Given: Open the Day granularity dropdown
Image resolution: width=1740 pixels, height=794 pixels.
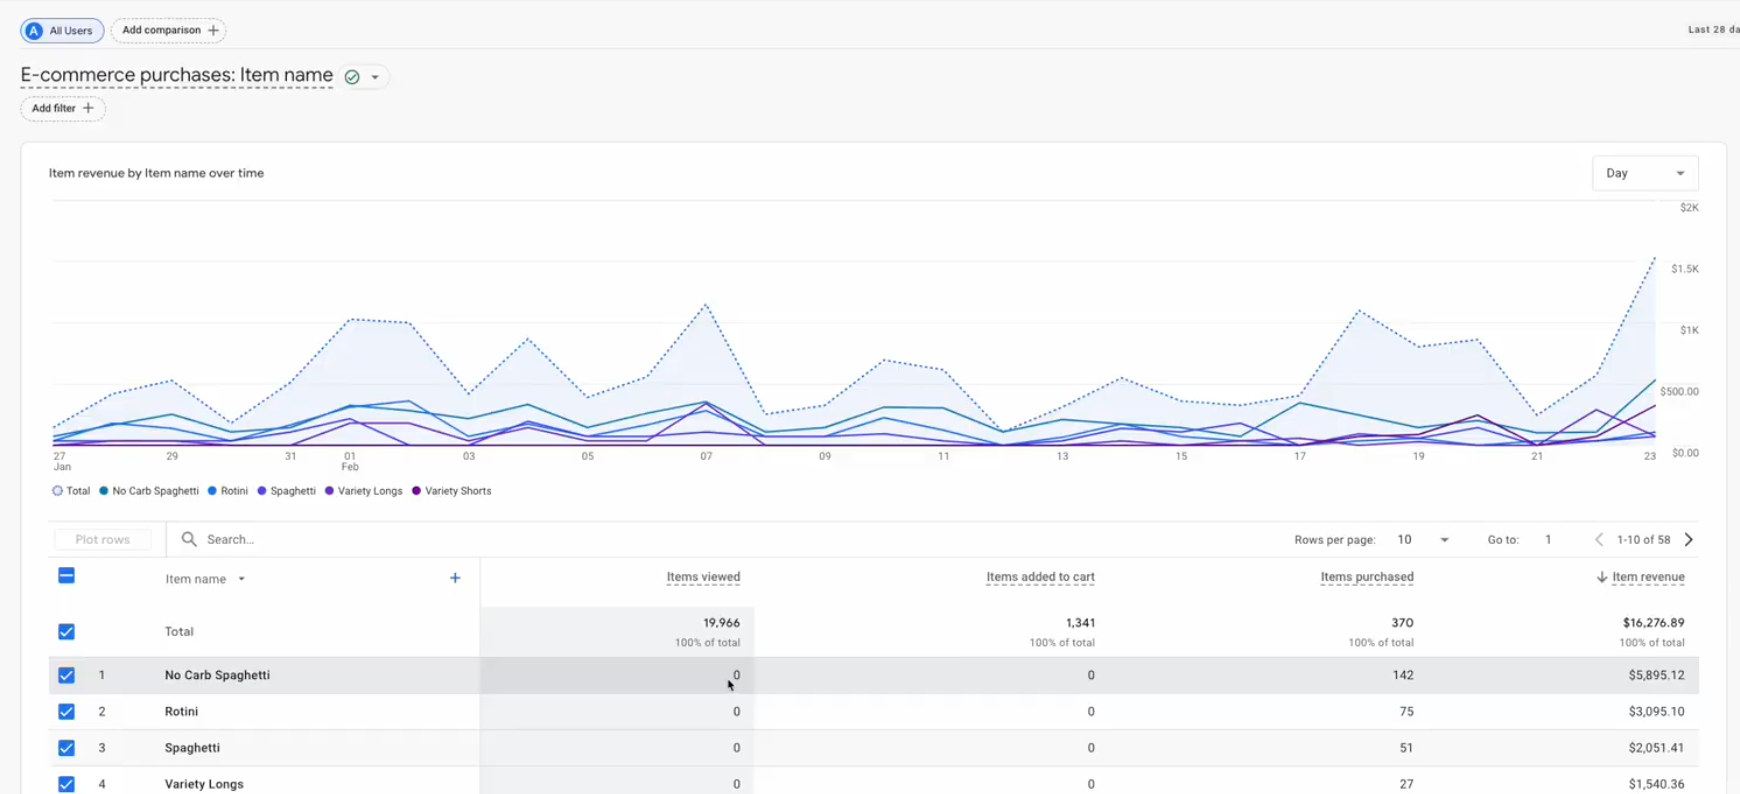Looking at the screenshot, I should point(1645,173).
